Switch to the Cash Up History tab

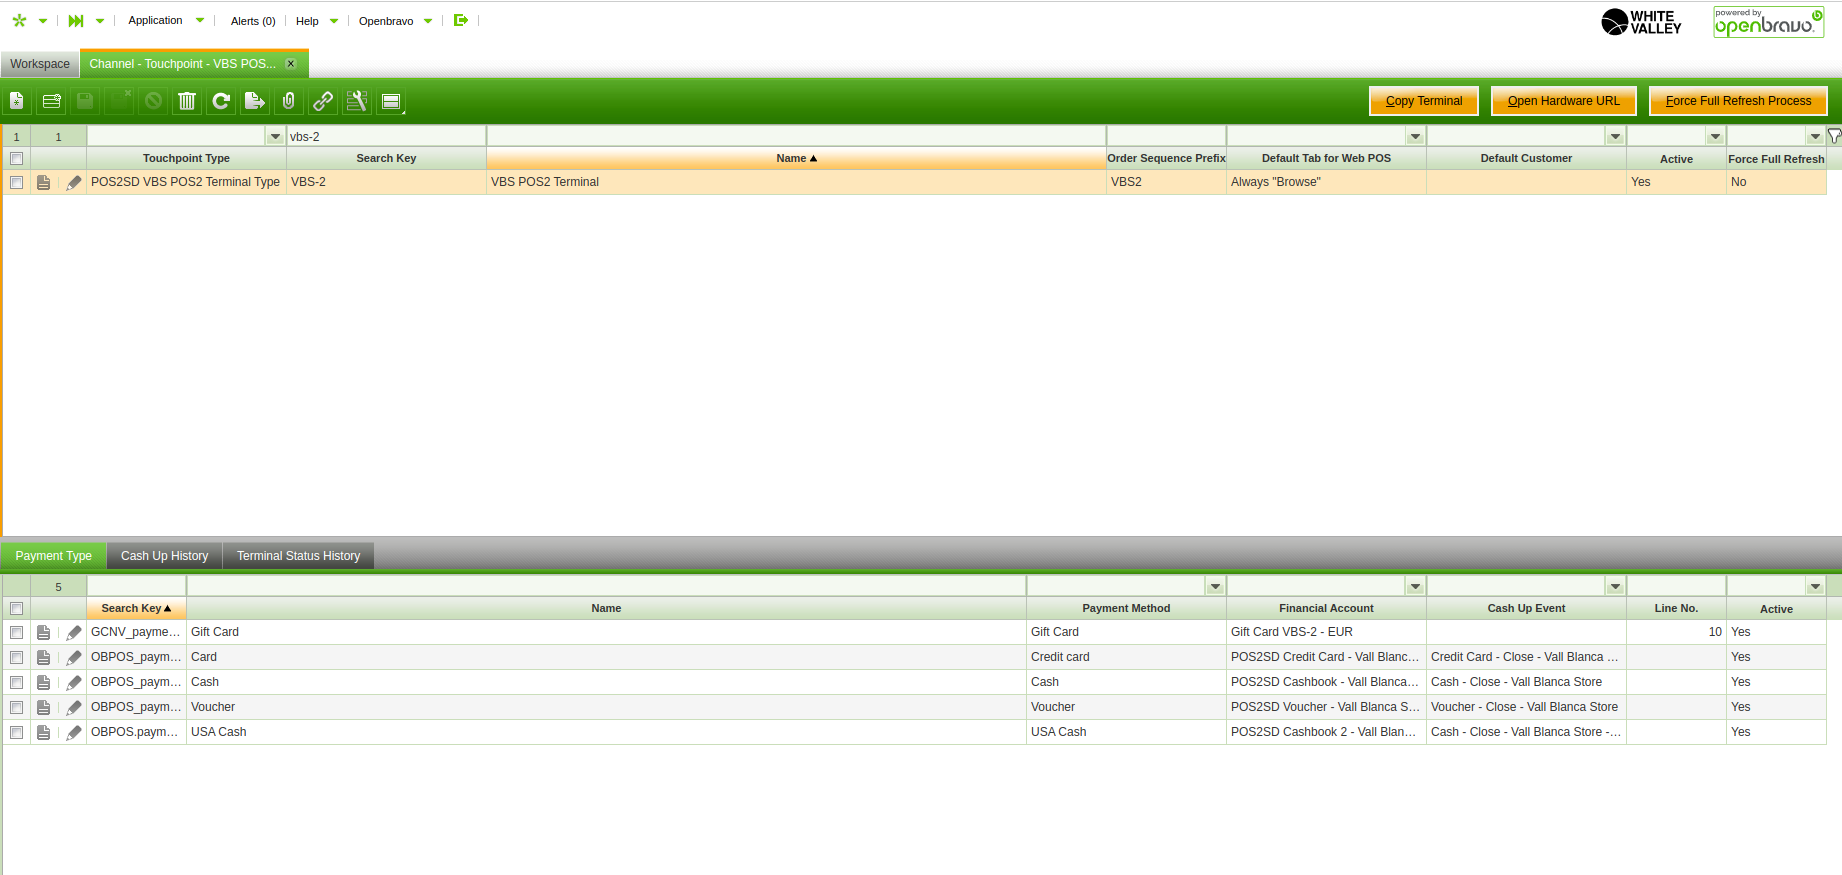coord(165,556)
